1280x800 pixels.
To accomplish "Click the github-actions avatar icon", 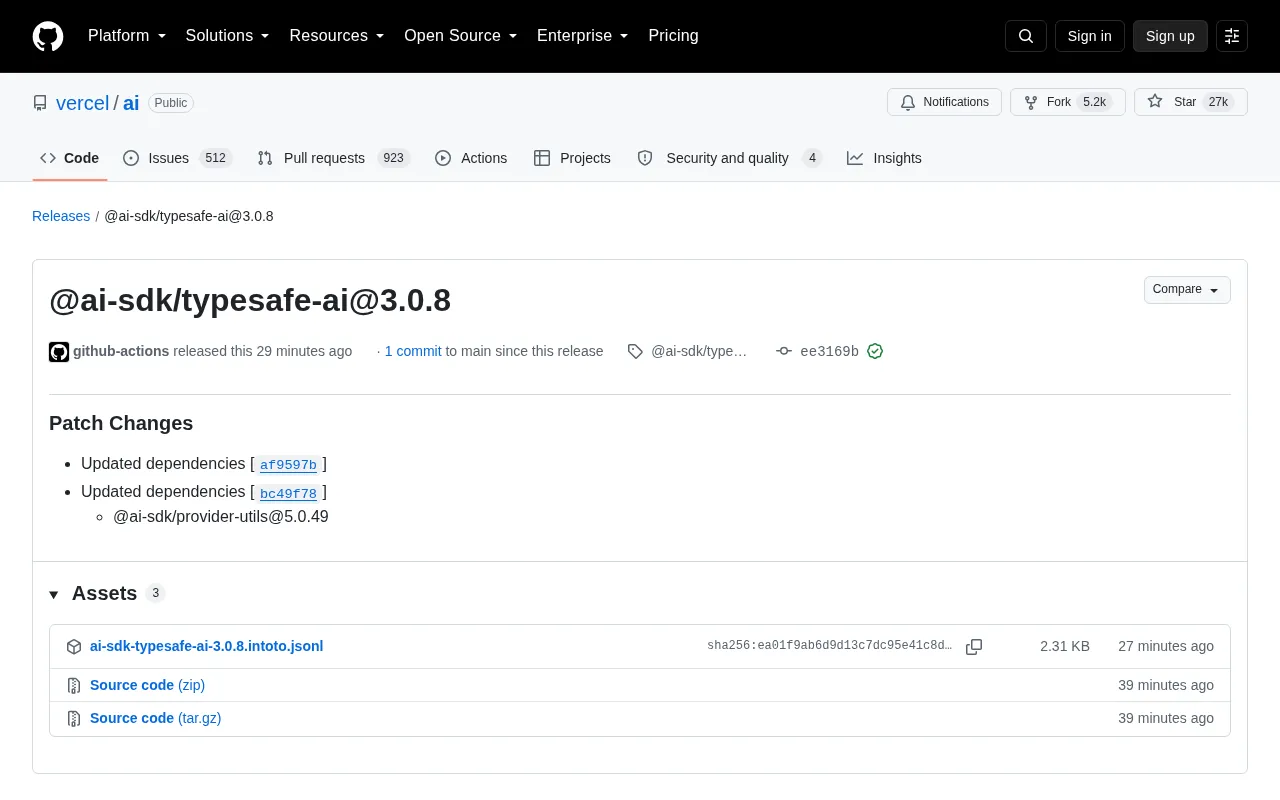I will (59, 352).
